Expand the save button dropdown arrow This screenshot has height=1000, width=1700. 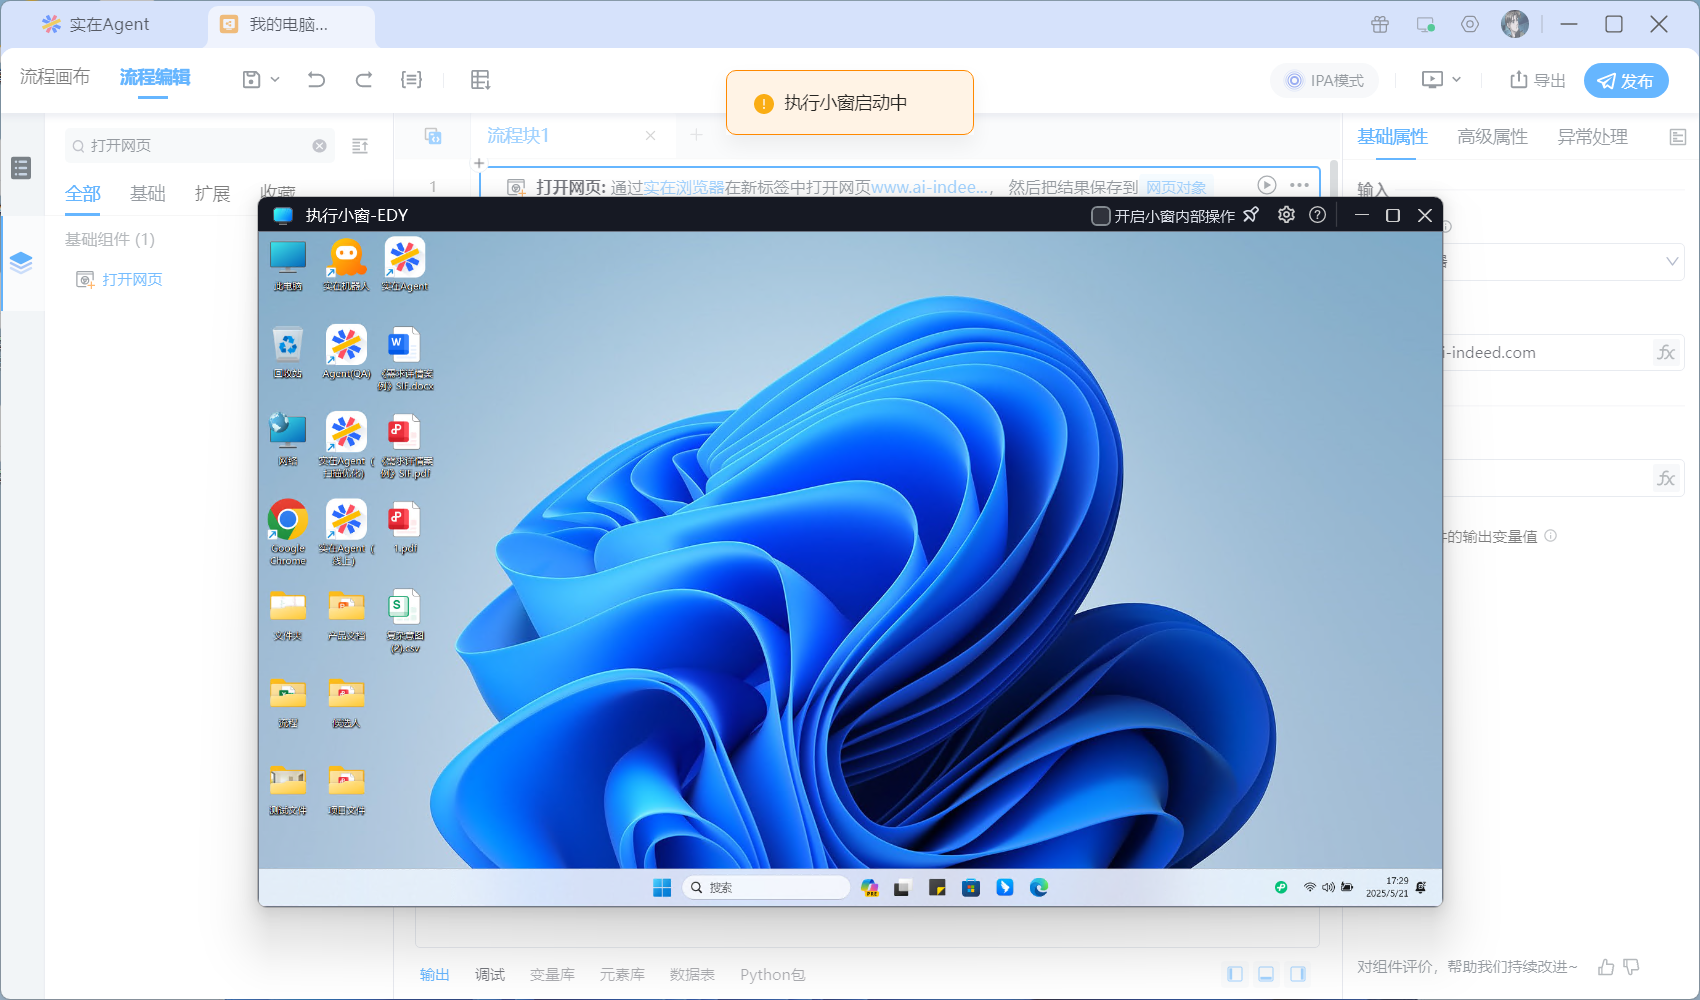[275, 80]
